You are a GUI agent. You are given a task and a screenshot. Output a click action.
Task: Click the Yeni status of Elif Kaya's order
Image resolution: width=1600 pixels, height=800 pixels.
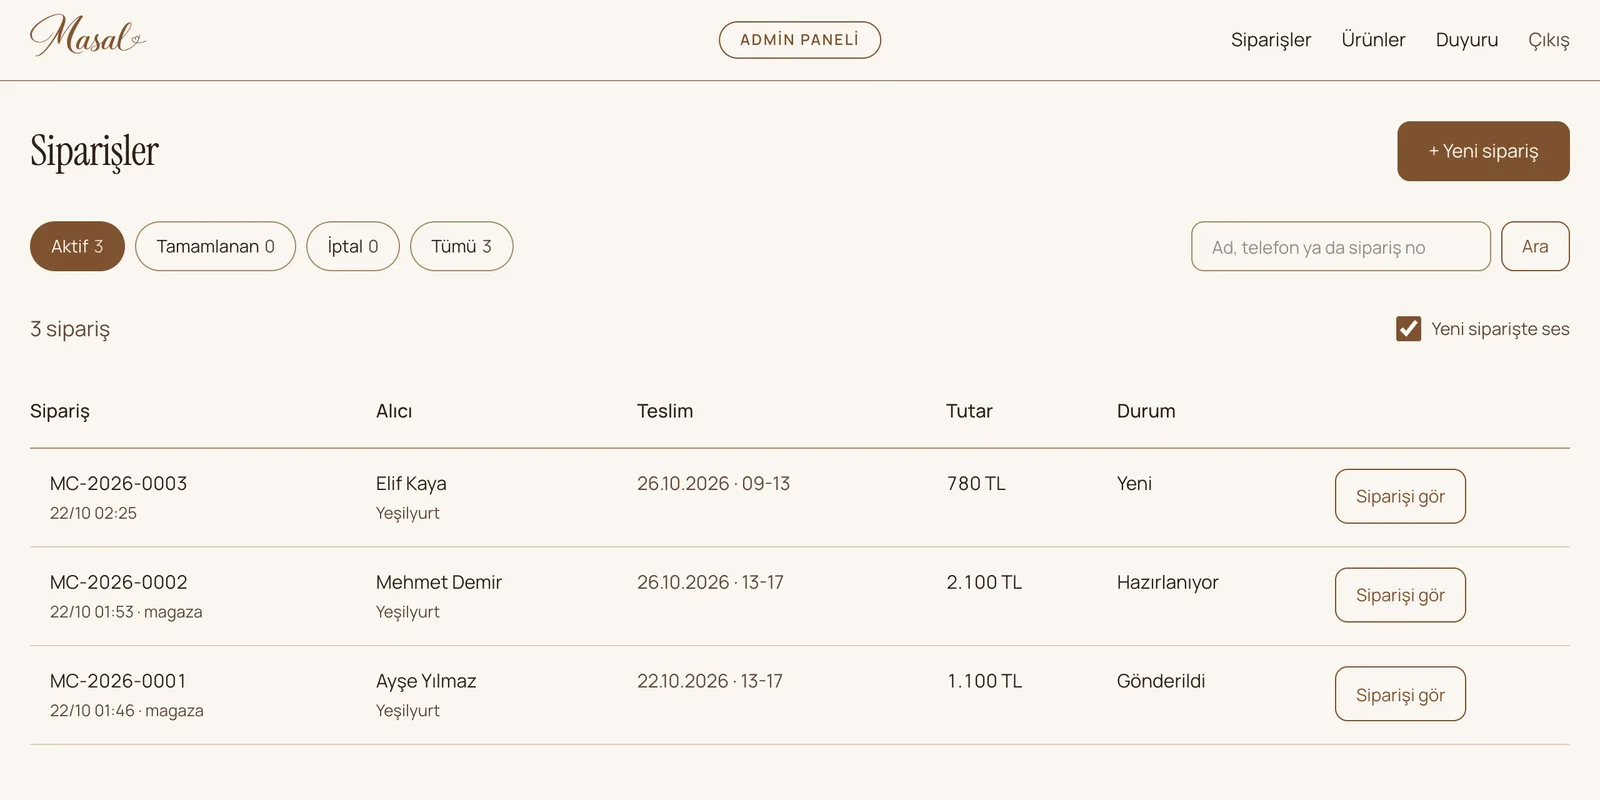(1134, 483)
